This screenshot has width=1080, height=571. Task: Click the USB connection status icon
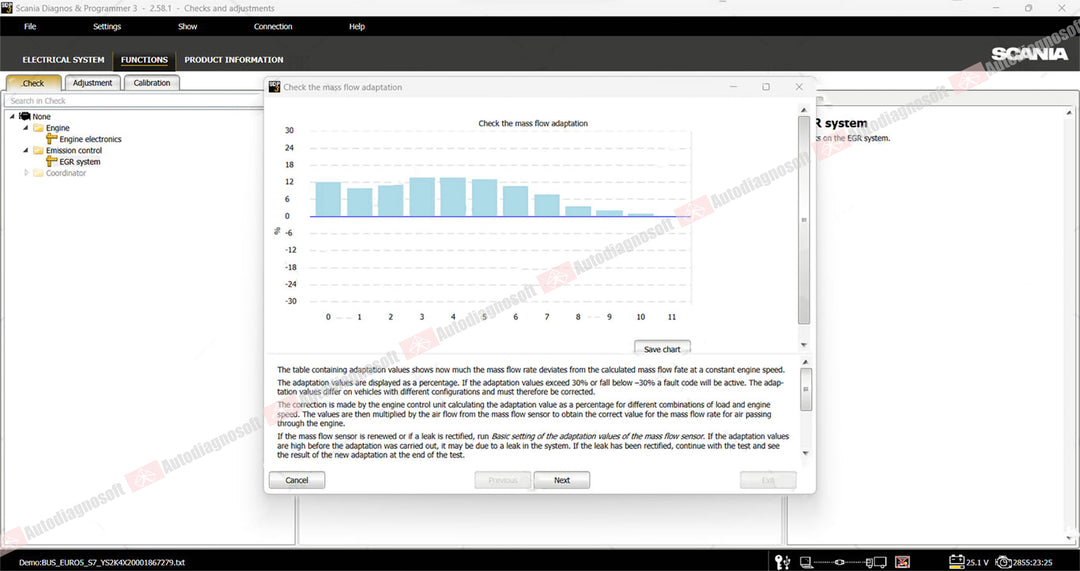(789, 561)
